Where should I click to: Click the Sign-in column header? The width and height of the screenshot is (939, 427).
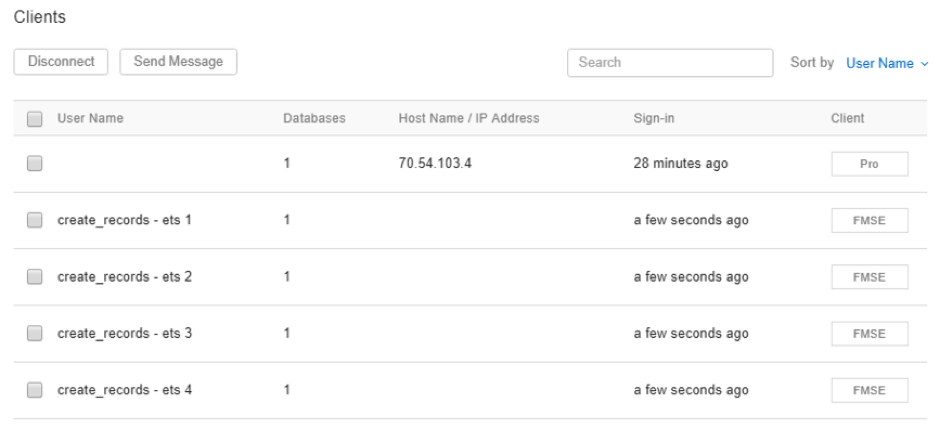tap(654, 118)
